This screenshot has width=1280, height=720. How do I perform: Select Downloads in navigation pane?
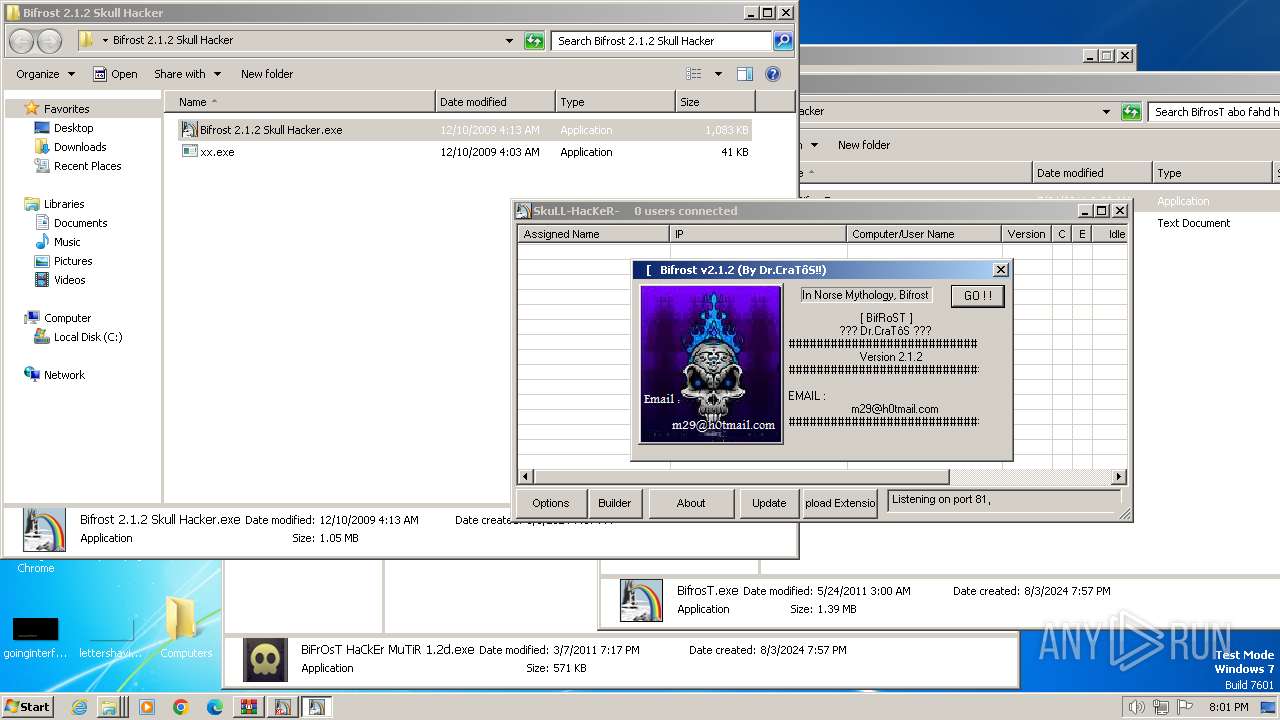pyautogui.click(x=80, y=147)
